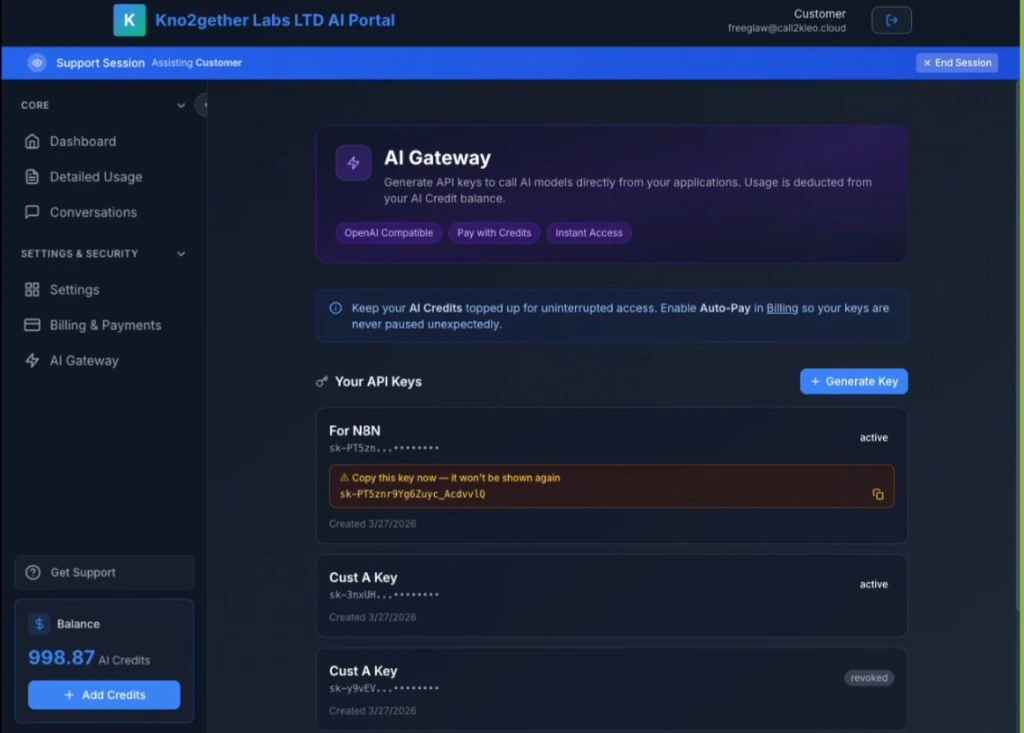1024x733 pixels.
Task: Click the Settings grid icon
Action: click(x=33, y=289)
